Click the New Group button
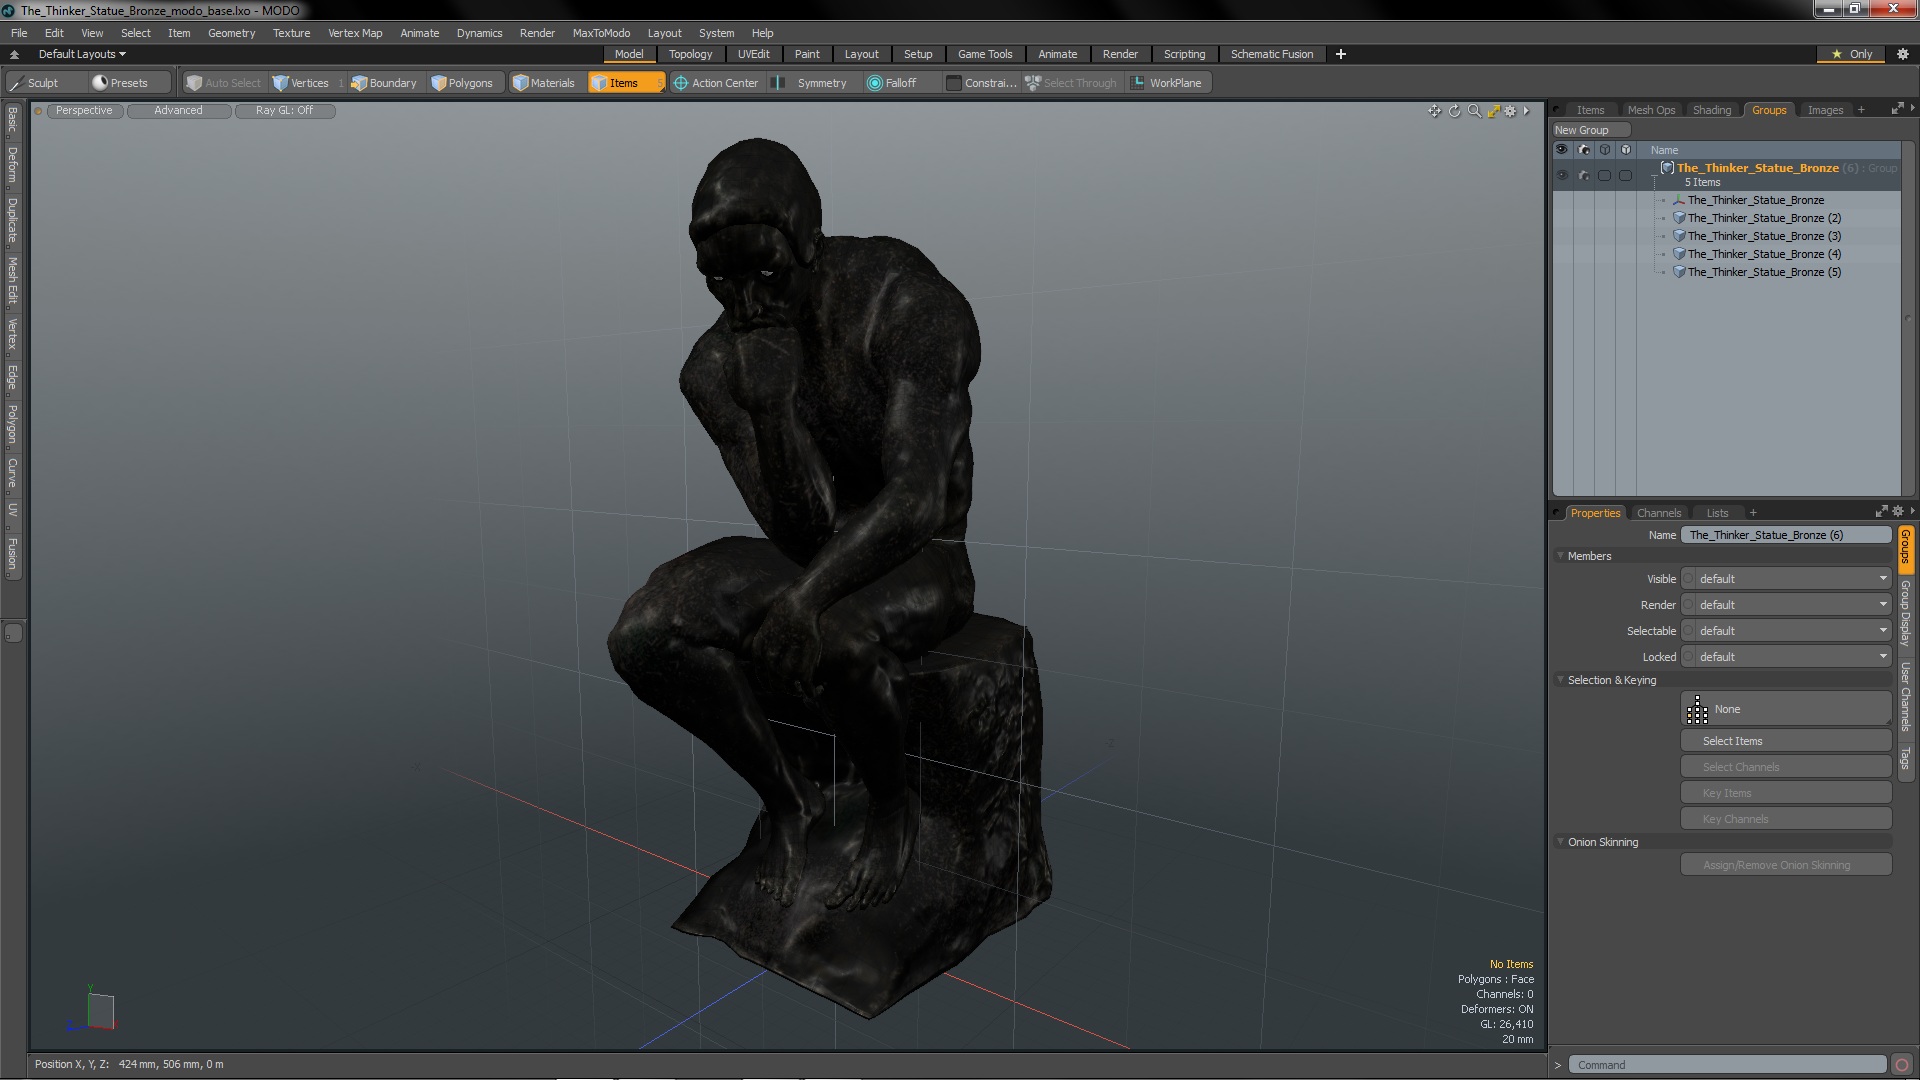This screenshot has width=1920, height=1080. pyautogui.click(x=1590, y=130)
